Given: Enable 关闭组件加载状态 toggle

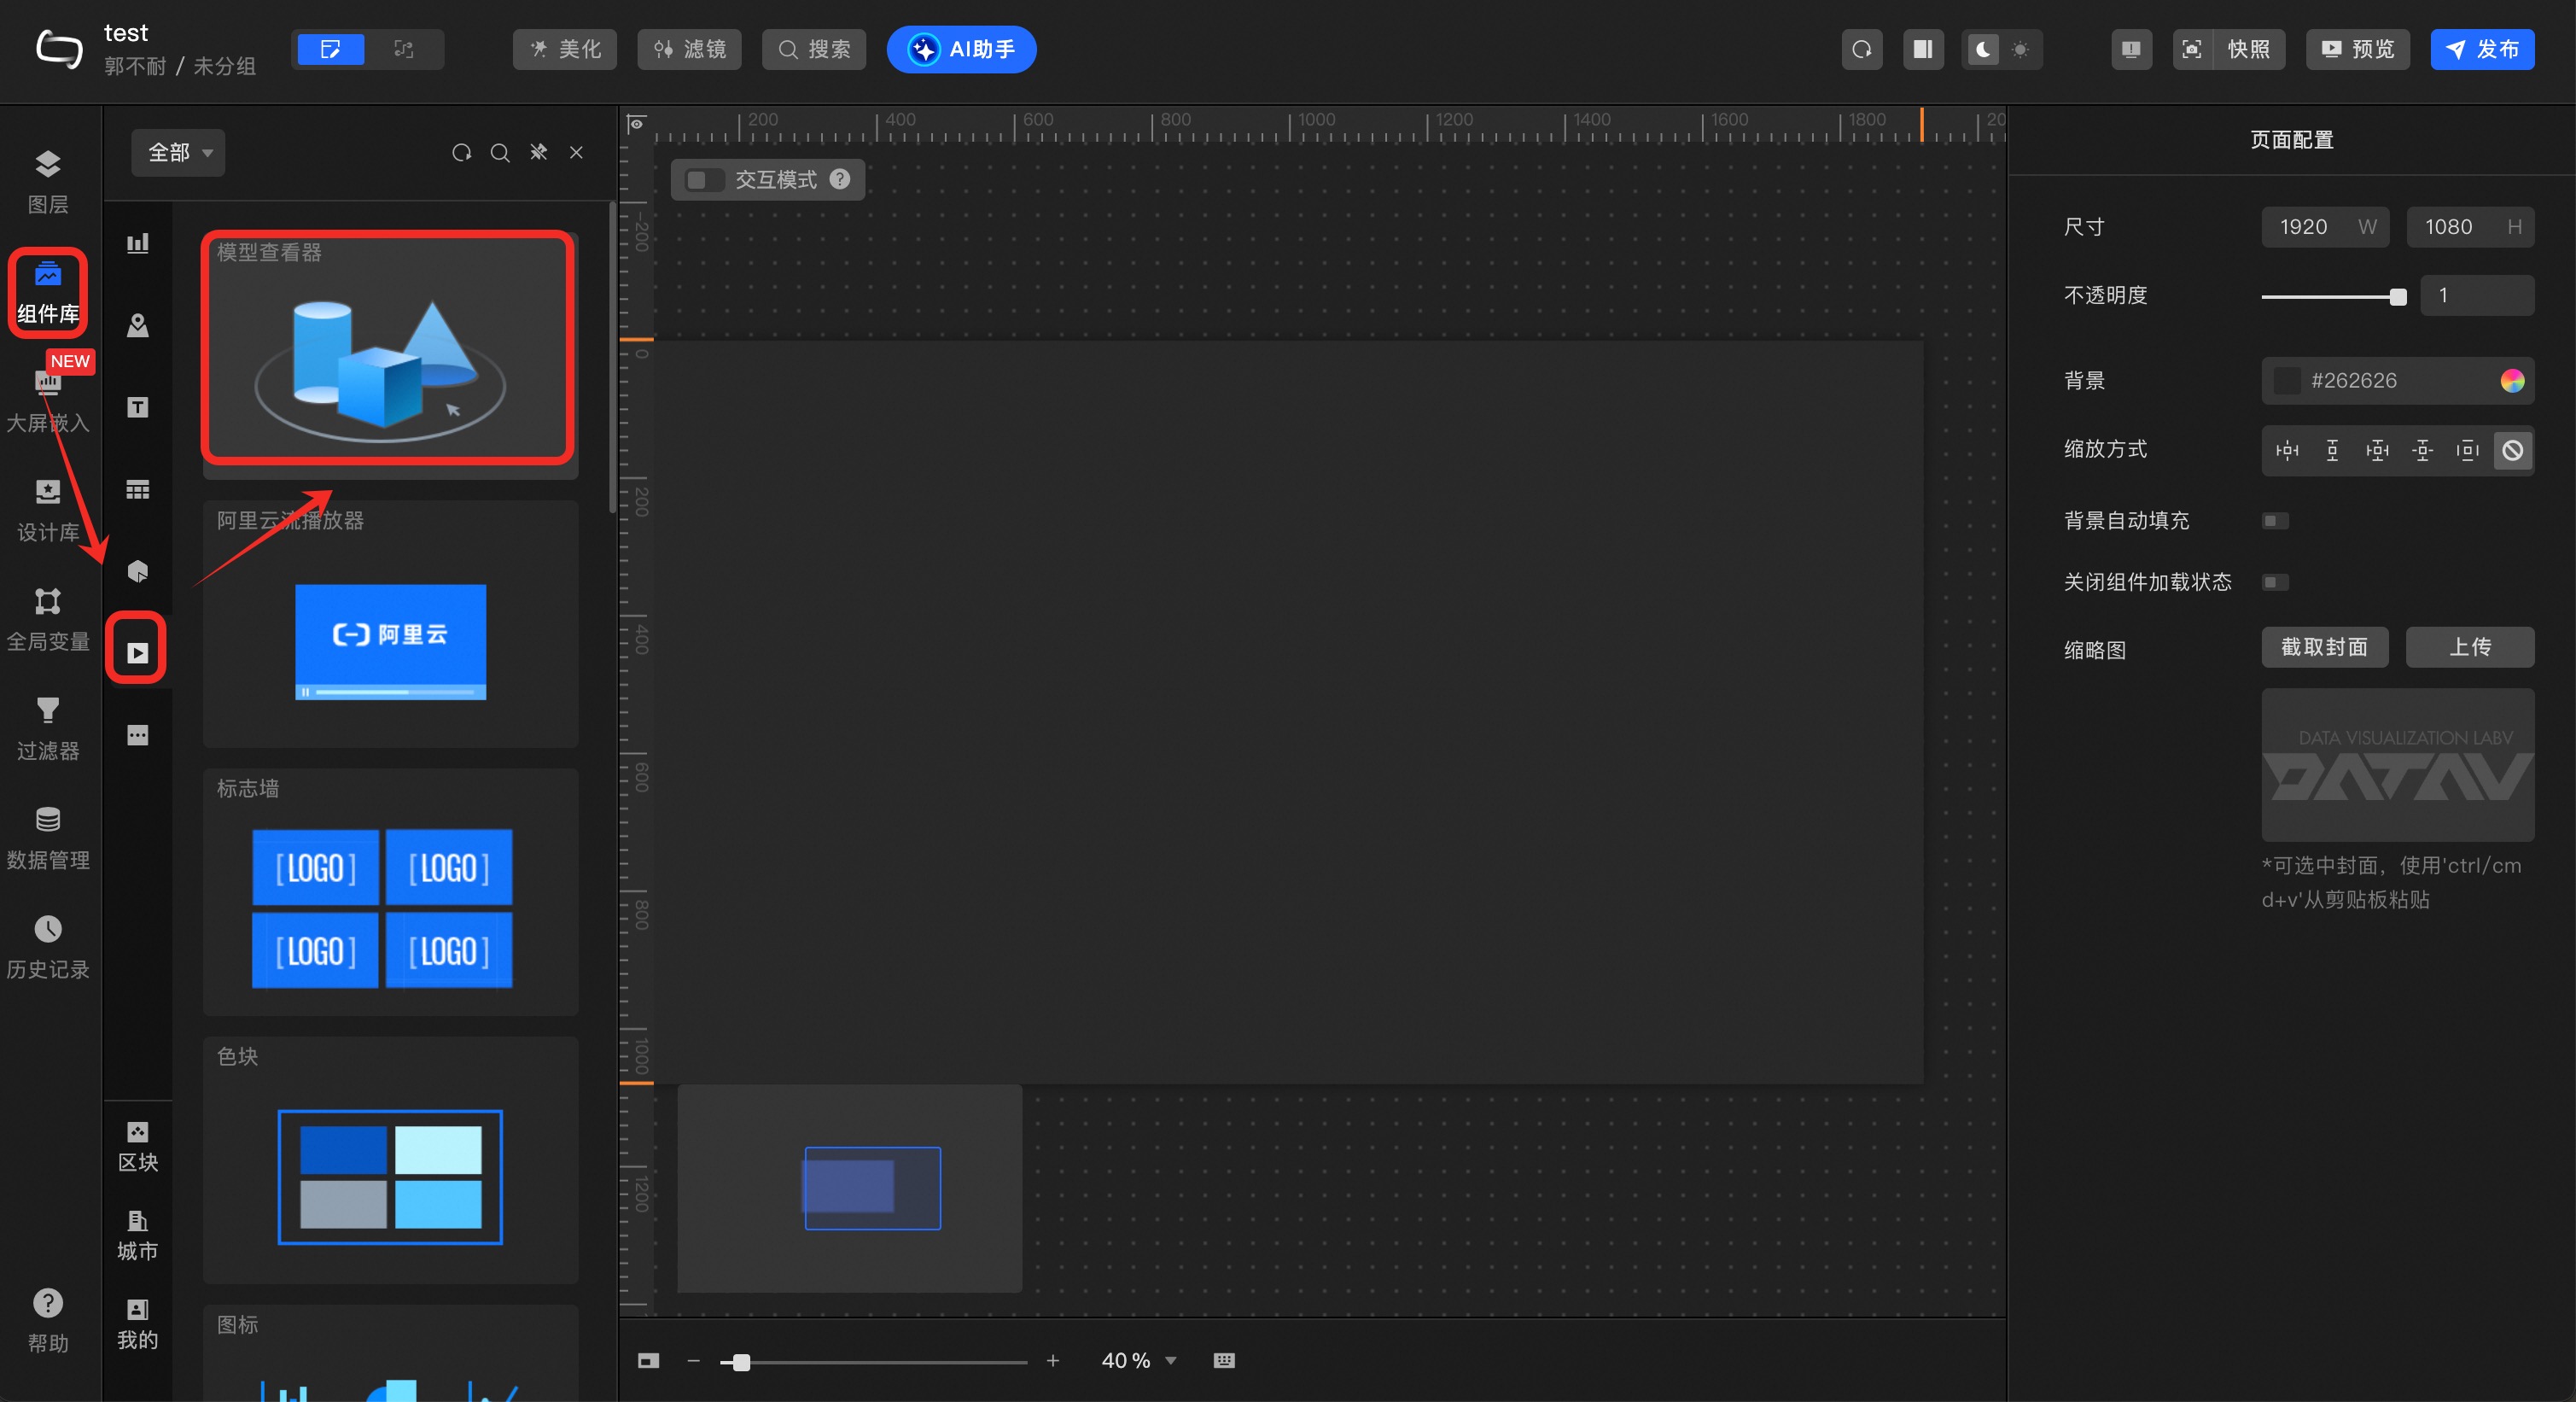Looking at the screenshot, I should click(x=2275, y=582).
